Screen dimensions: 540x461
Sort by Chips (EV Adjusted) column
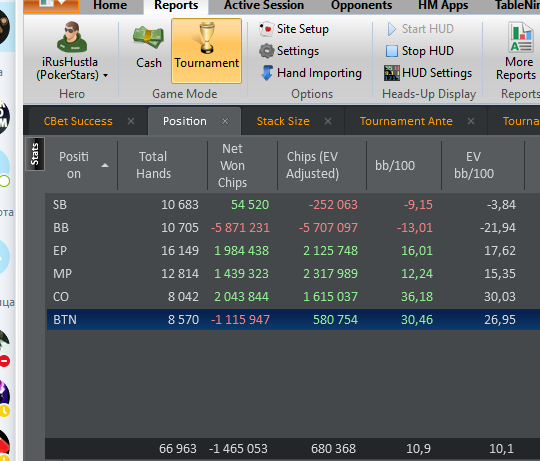(312, 165)
